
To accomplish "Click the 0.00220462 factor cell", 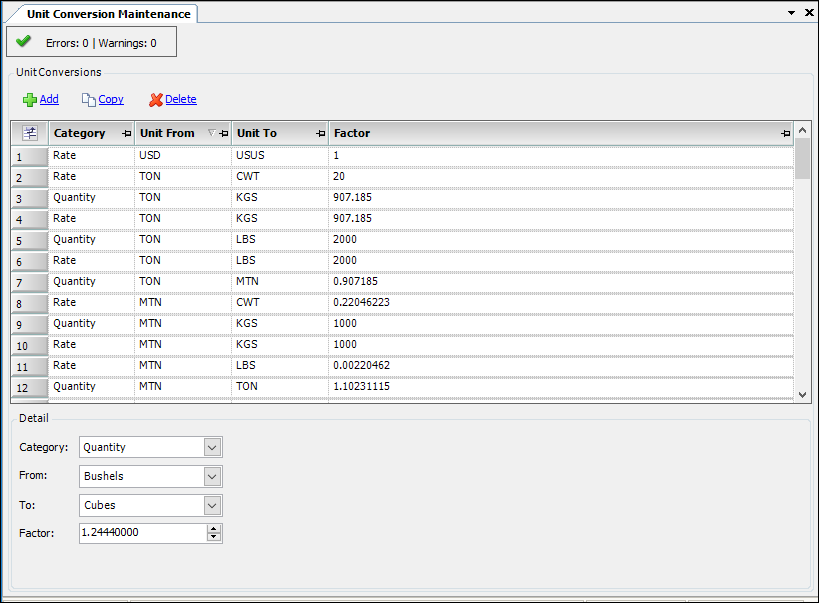I will (561, 365).
